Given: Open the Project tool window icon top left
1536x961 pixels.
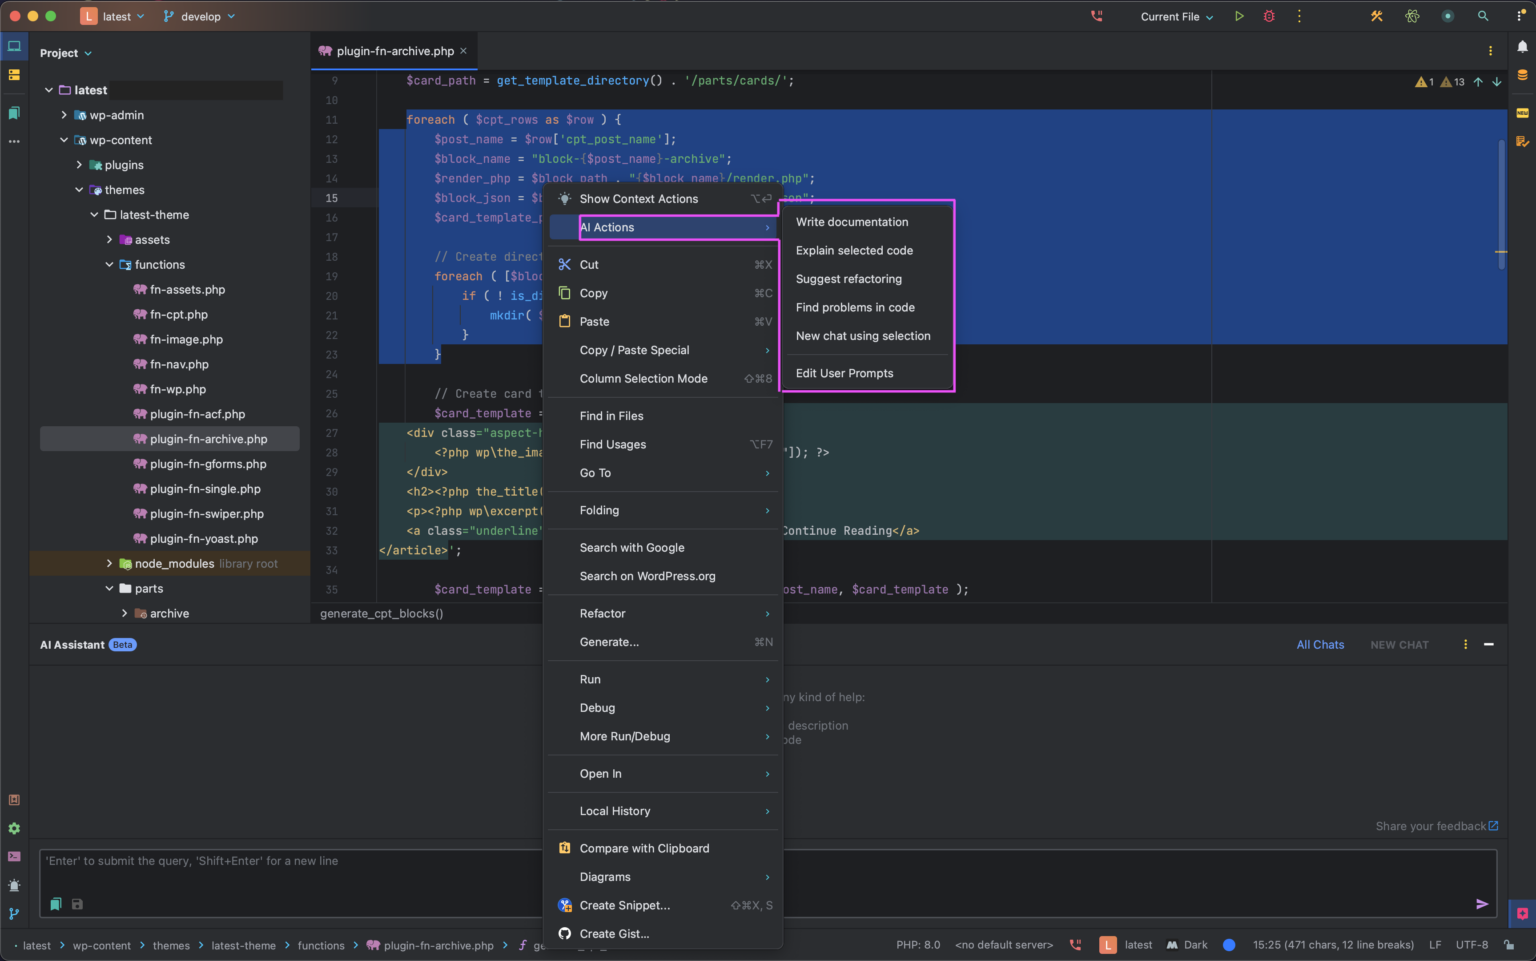Looking at the screenshot, I should pyautogui.click(x=14, y=45).
